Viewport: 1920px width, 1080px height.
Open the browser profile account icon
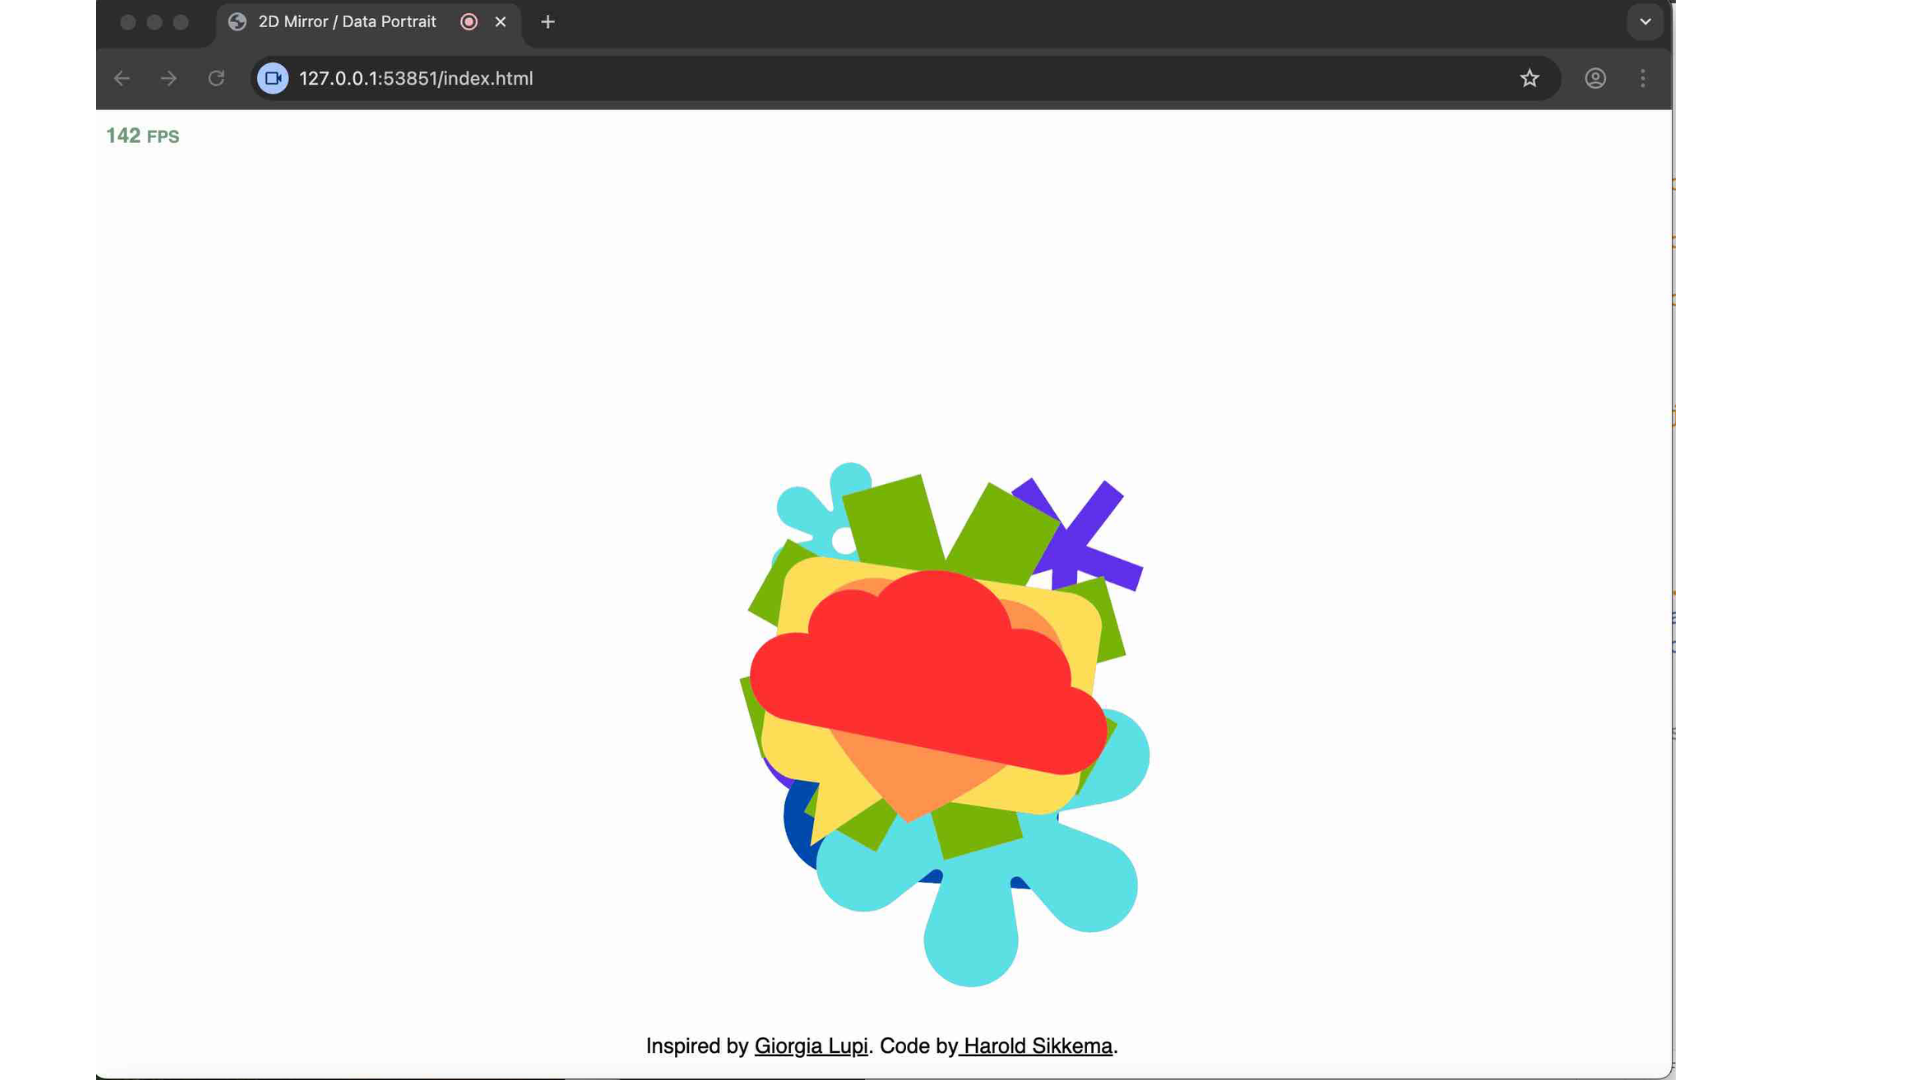click(x=1595, y=78)
